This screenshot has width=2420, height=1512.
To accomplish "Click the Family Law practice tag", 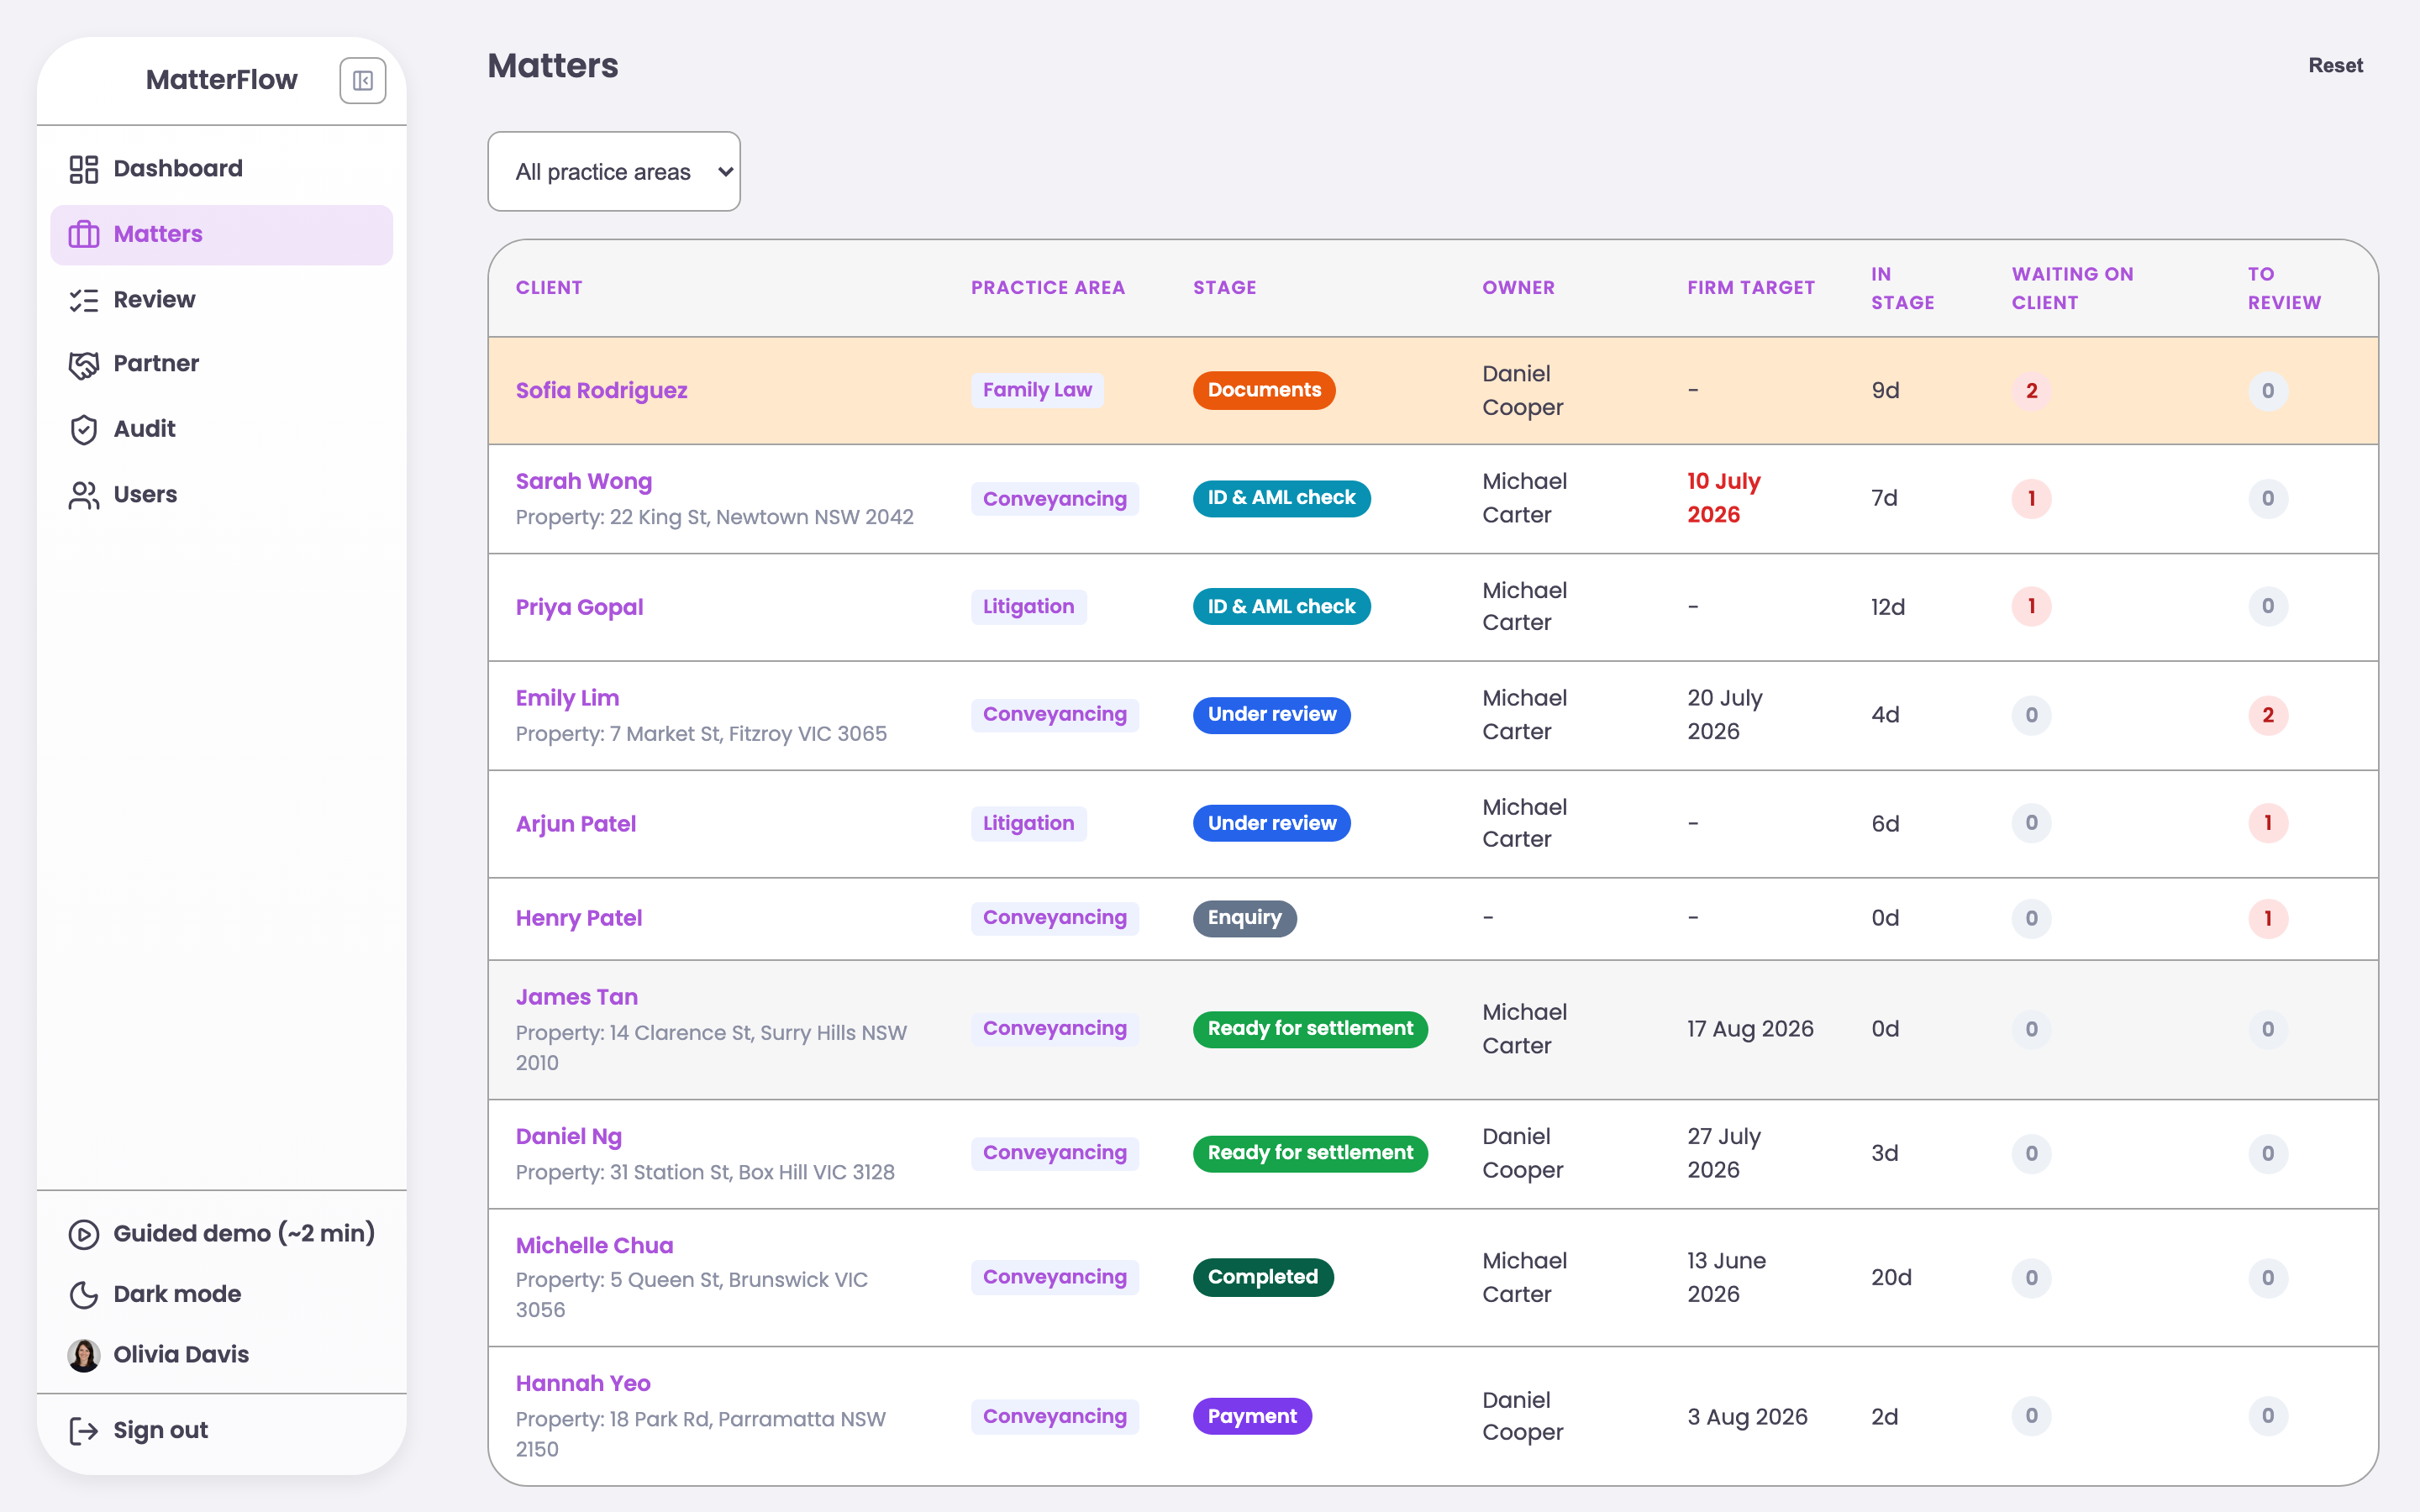I will point(1037,391).
